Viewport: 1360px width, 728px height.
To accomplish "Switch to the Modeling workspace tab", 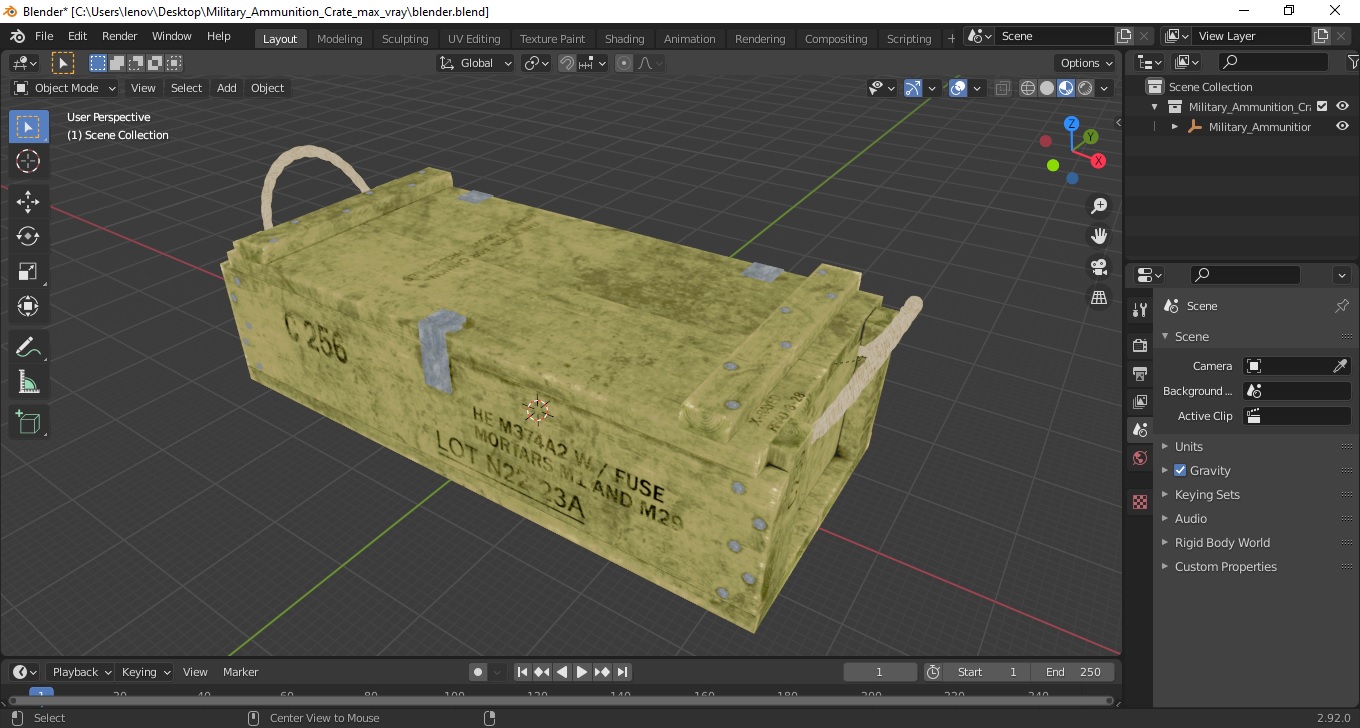I will click(x=339, y=39).
